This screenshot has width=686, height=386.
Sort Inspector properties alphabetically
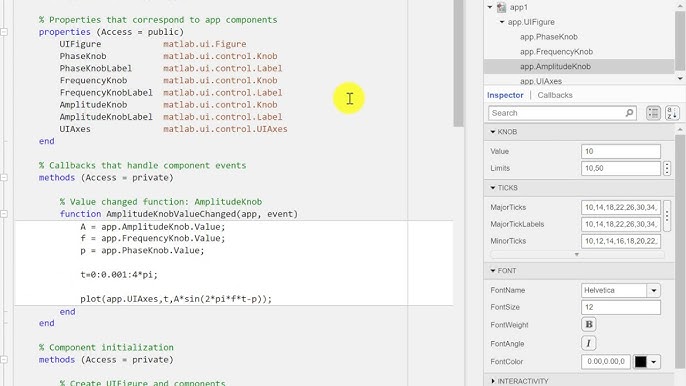[x=672, y=113]
